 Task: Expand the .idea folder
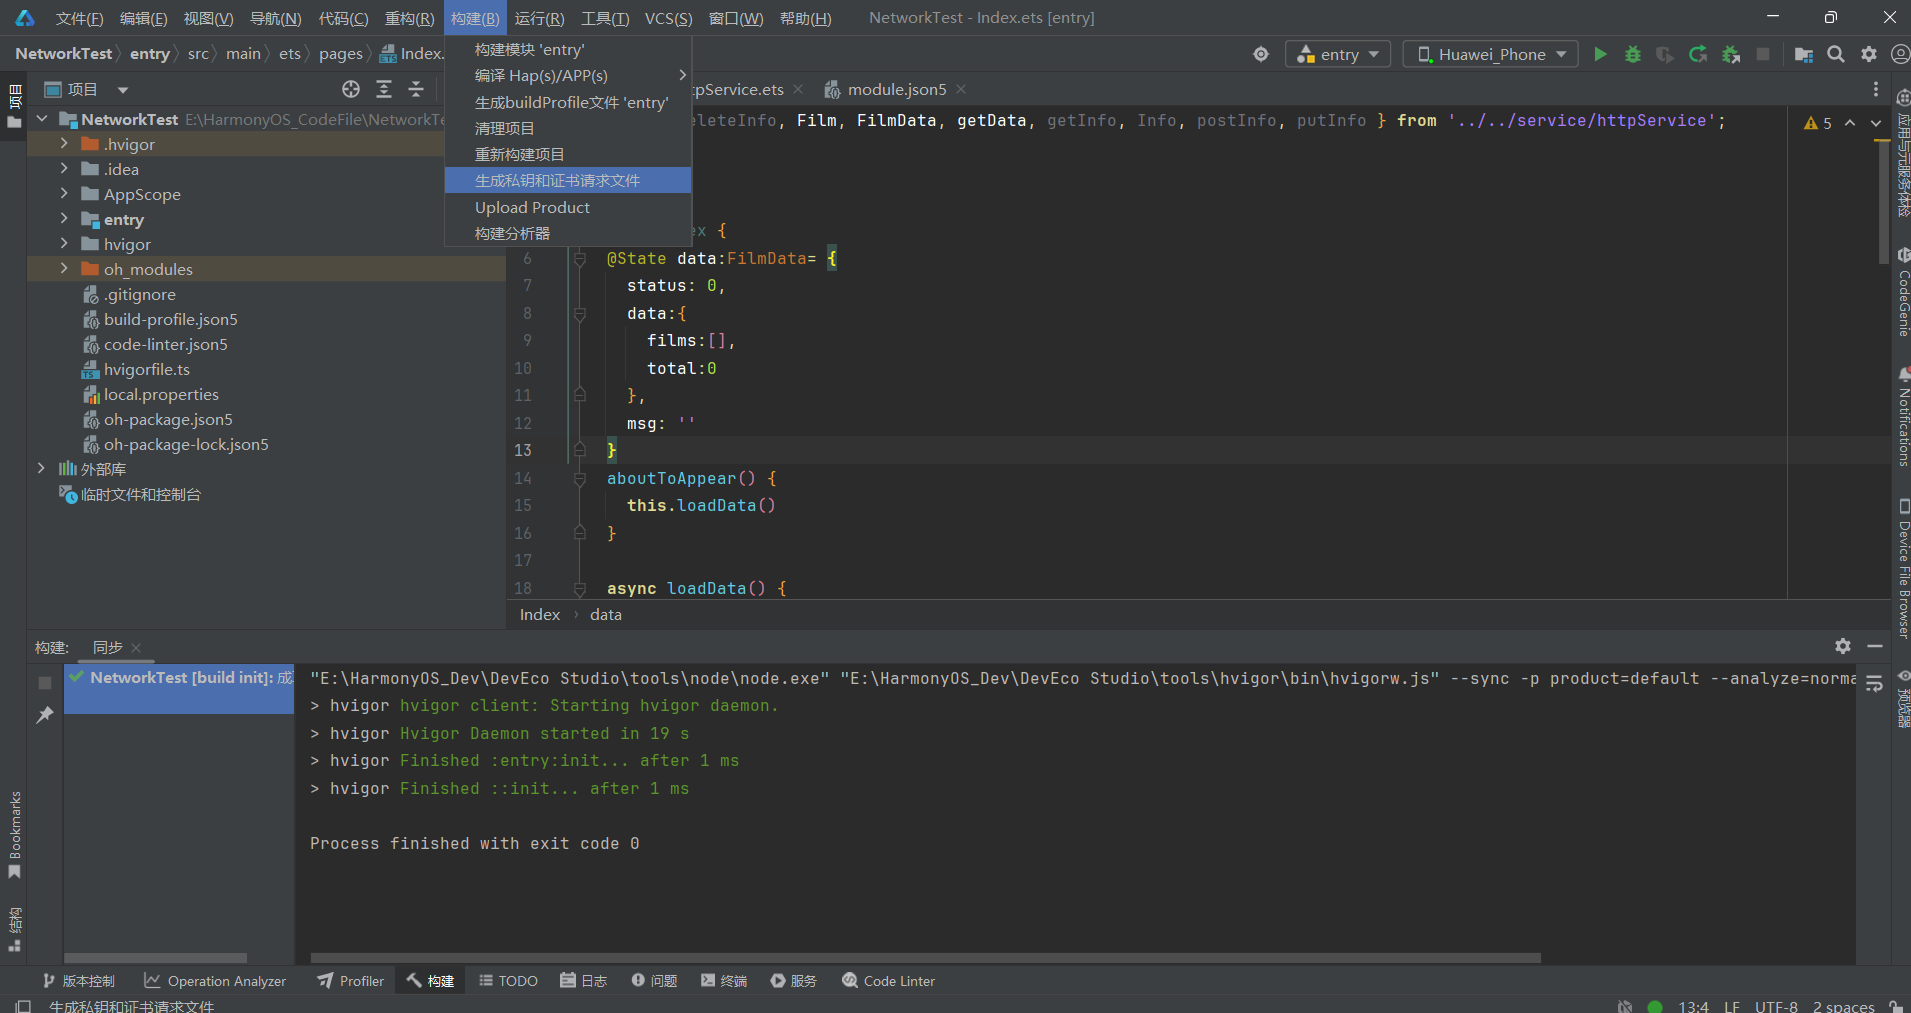pyautogui.click(x=64, y=169)
